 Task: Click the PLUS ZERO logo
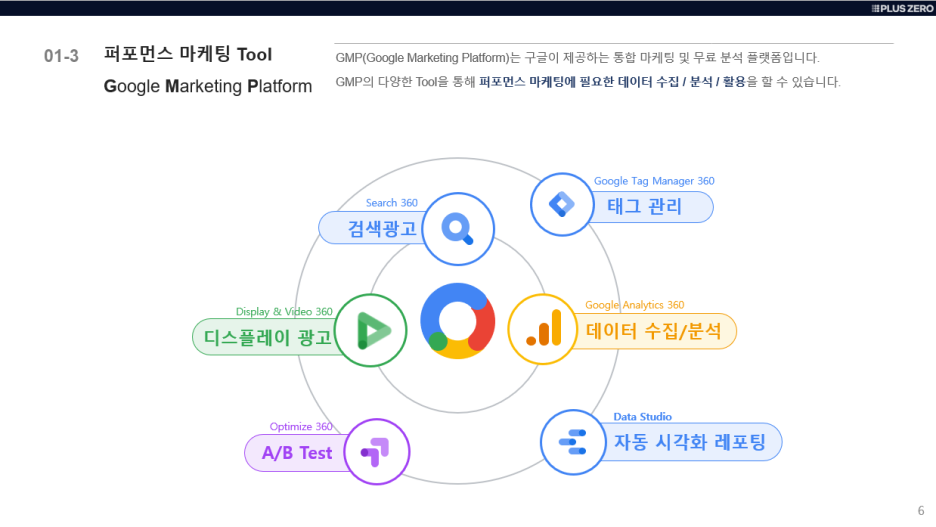click(x=902, y=8)
